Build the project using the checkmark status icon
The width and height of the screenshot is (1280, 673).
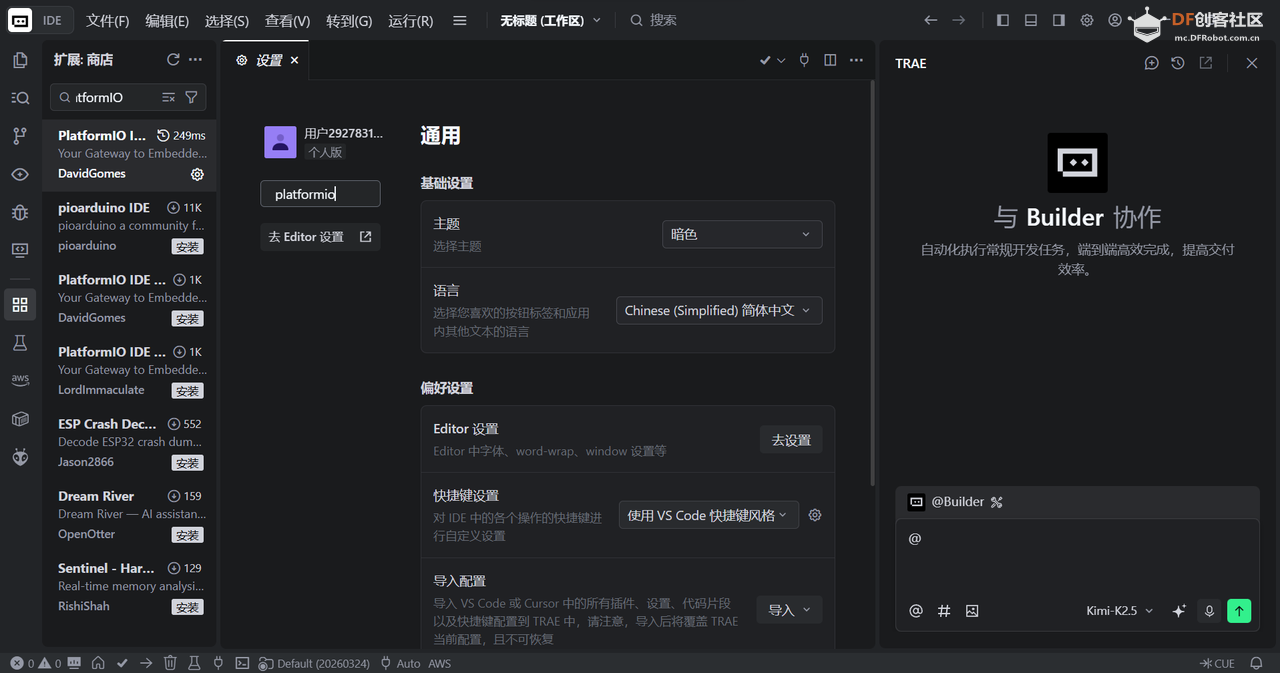(x=123, y=662)
